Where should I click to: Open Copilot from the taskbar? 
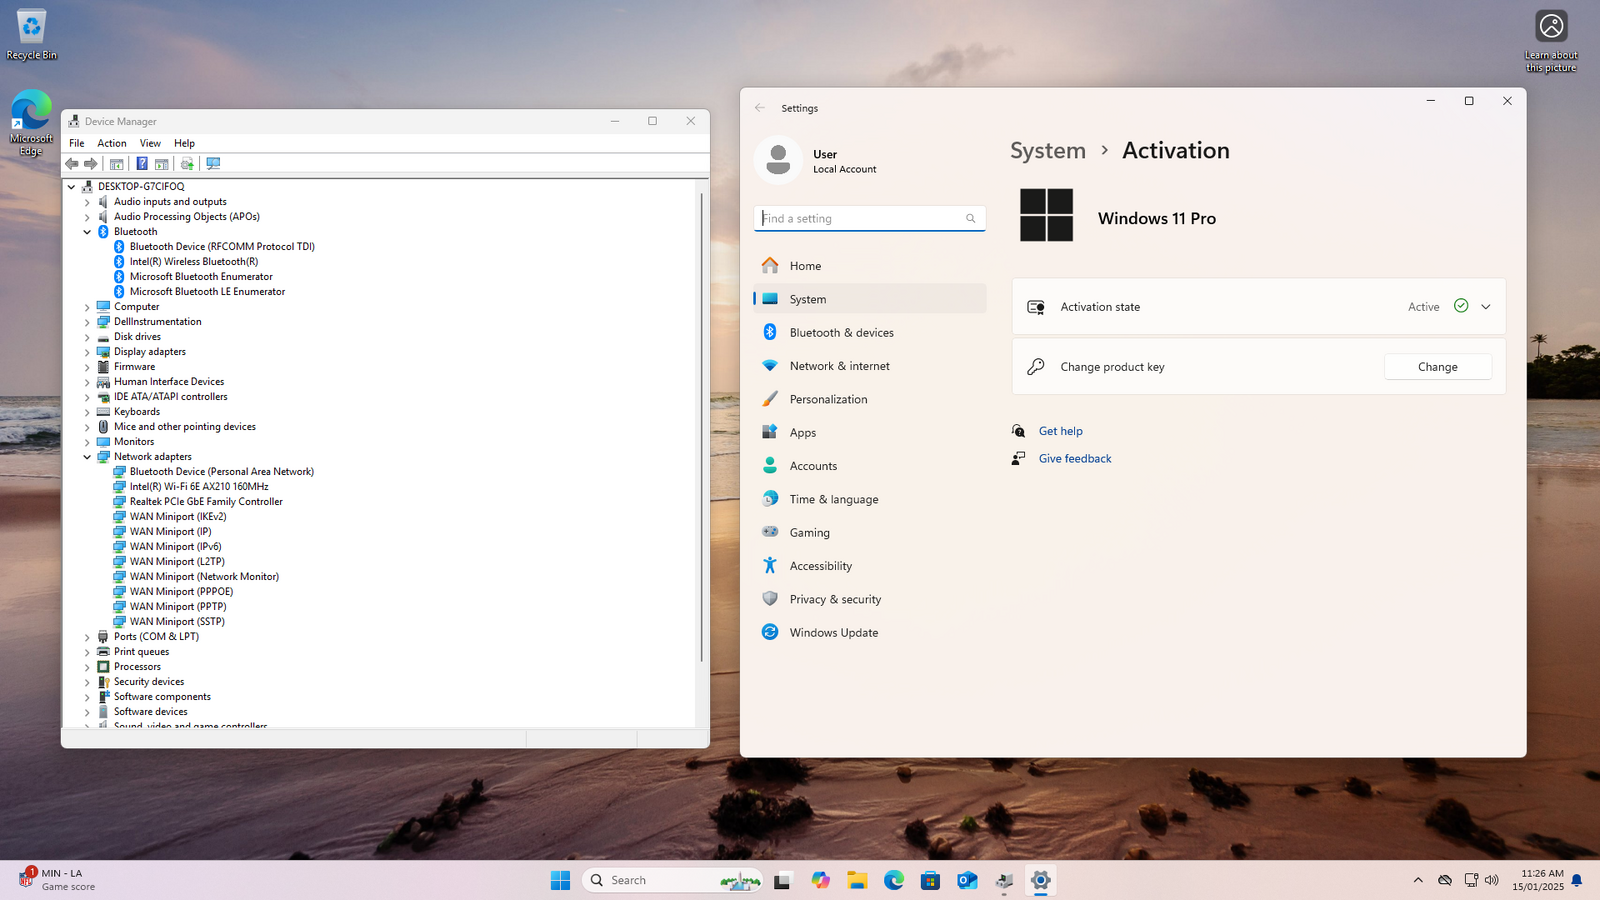click(820, 880)
